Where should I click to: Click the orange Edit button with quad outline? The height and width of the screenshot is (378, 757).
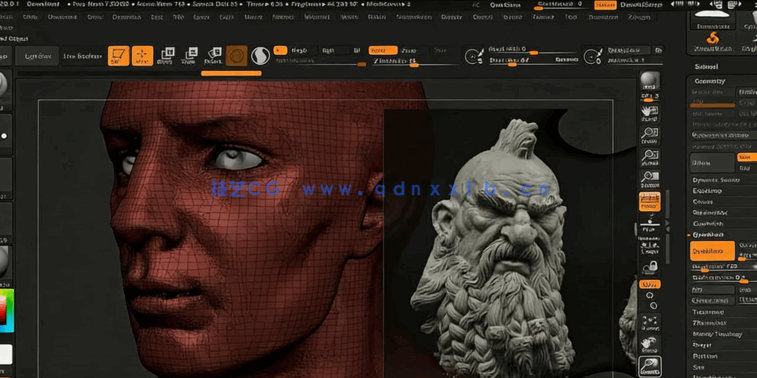(x=118, y=56)
